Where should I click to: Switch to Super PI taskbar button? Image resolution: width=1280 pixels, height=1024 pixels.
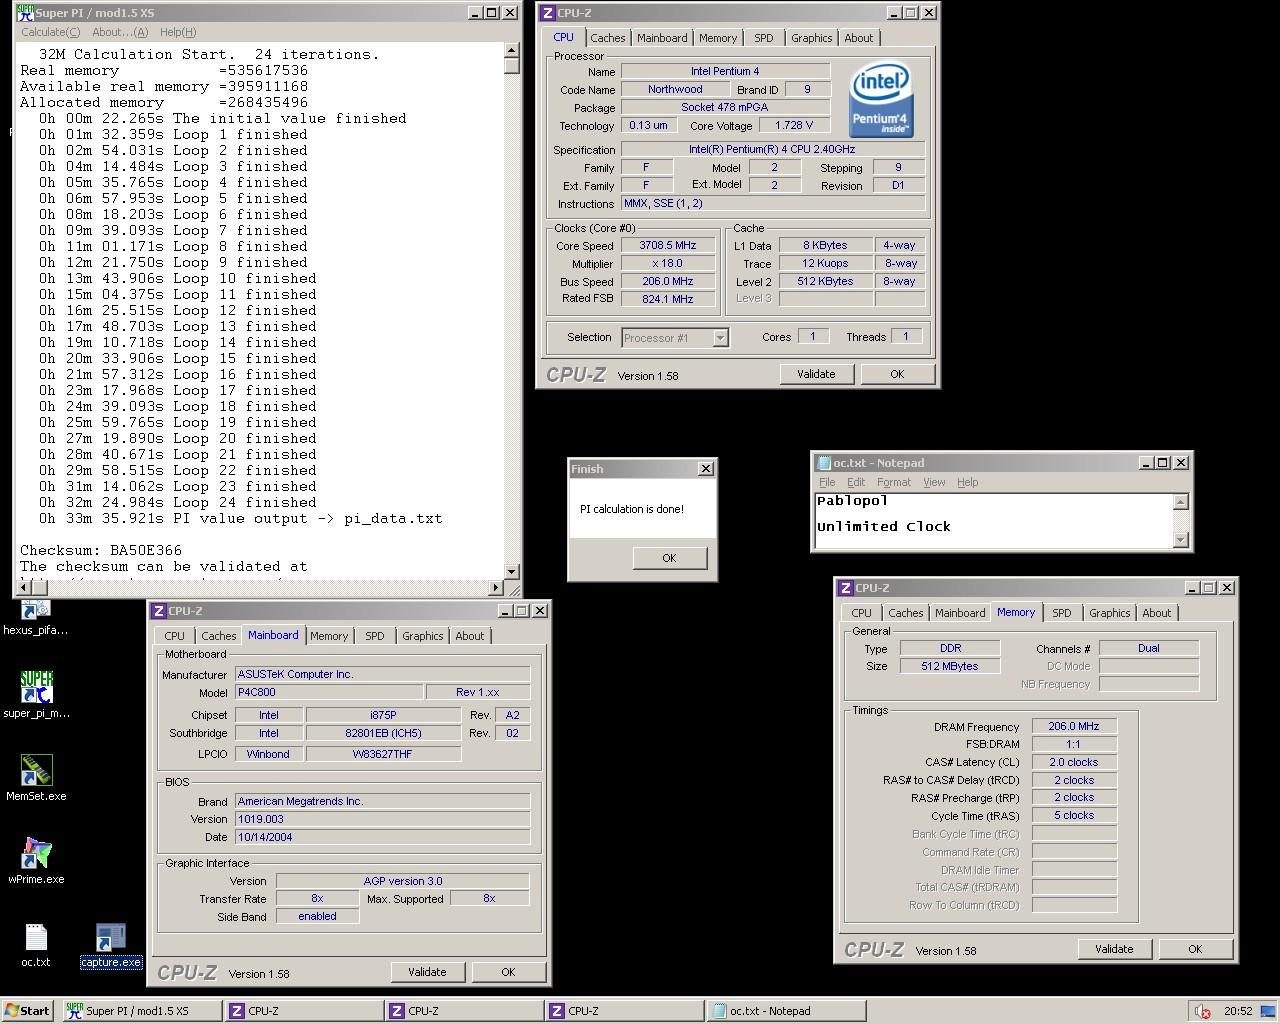coord(142,1010)
